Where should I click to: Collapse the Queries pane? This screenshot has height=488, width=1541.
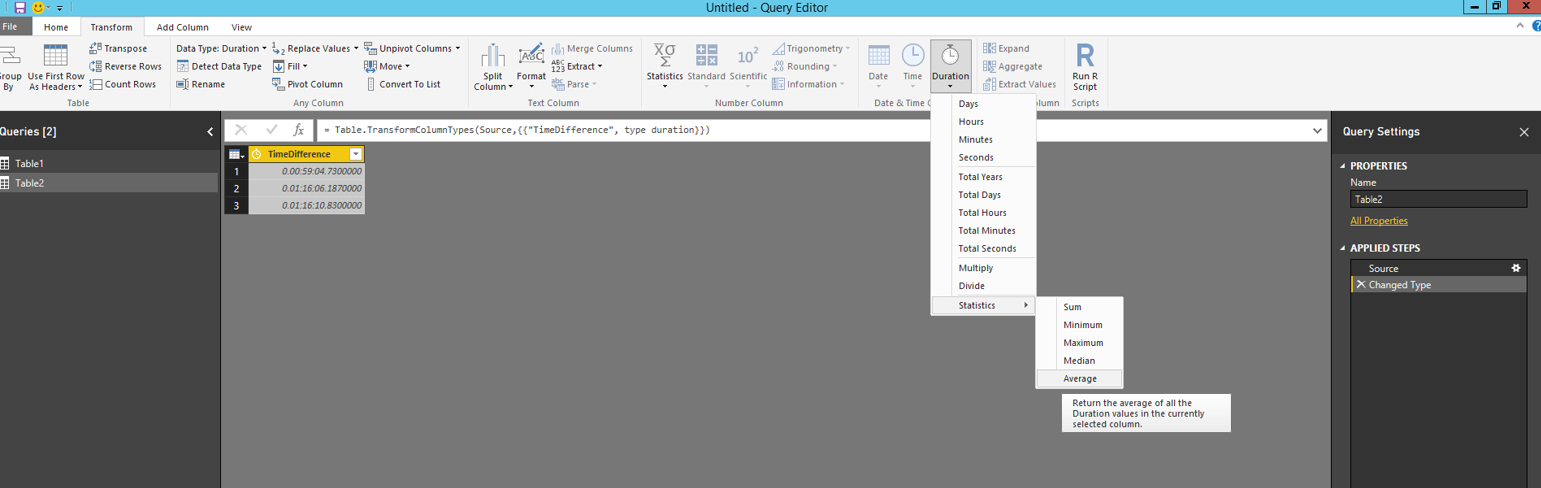click(210, 131)
